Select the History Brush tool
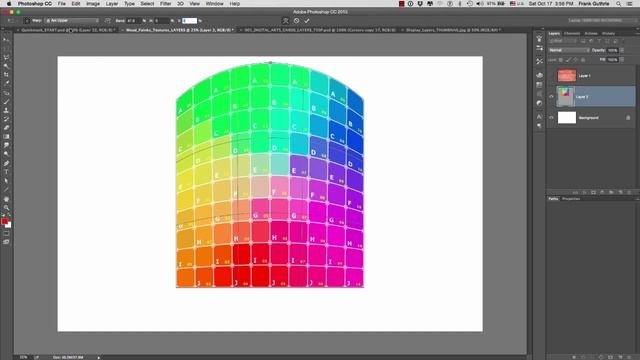The width and height of the screenshot is (640, 360). point(6,119)
